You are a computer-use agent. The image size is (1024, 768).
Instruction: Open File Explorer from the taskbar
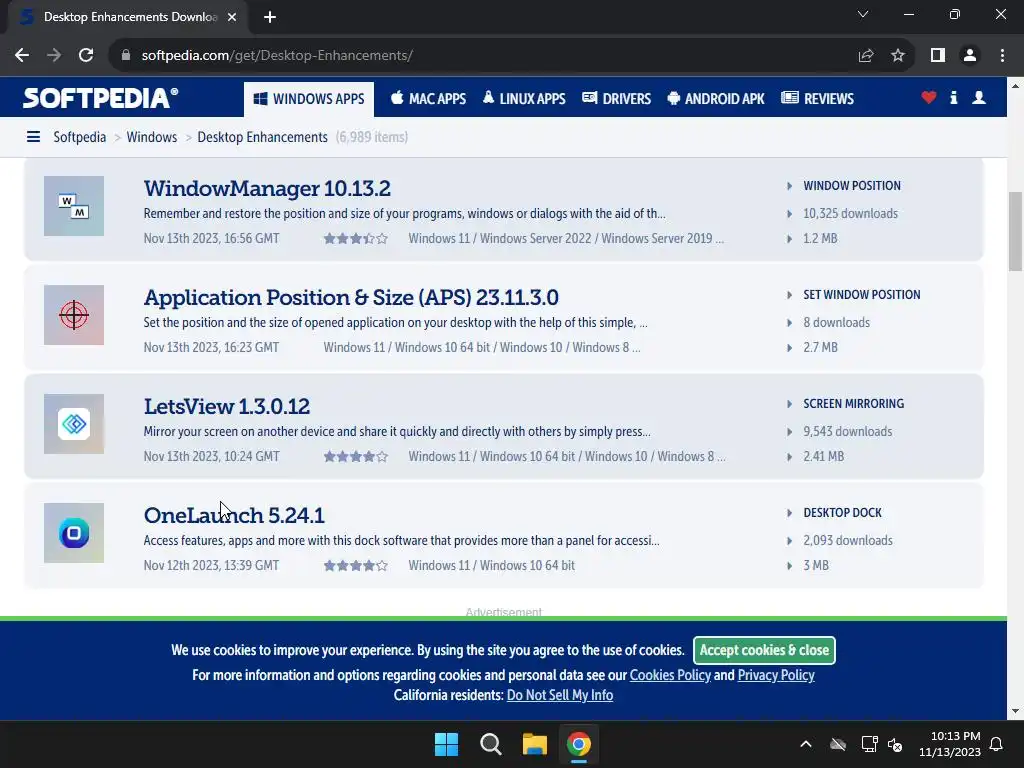pyautogui.click(x=534, y=744)
